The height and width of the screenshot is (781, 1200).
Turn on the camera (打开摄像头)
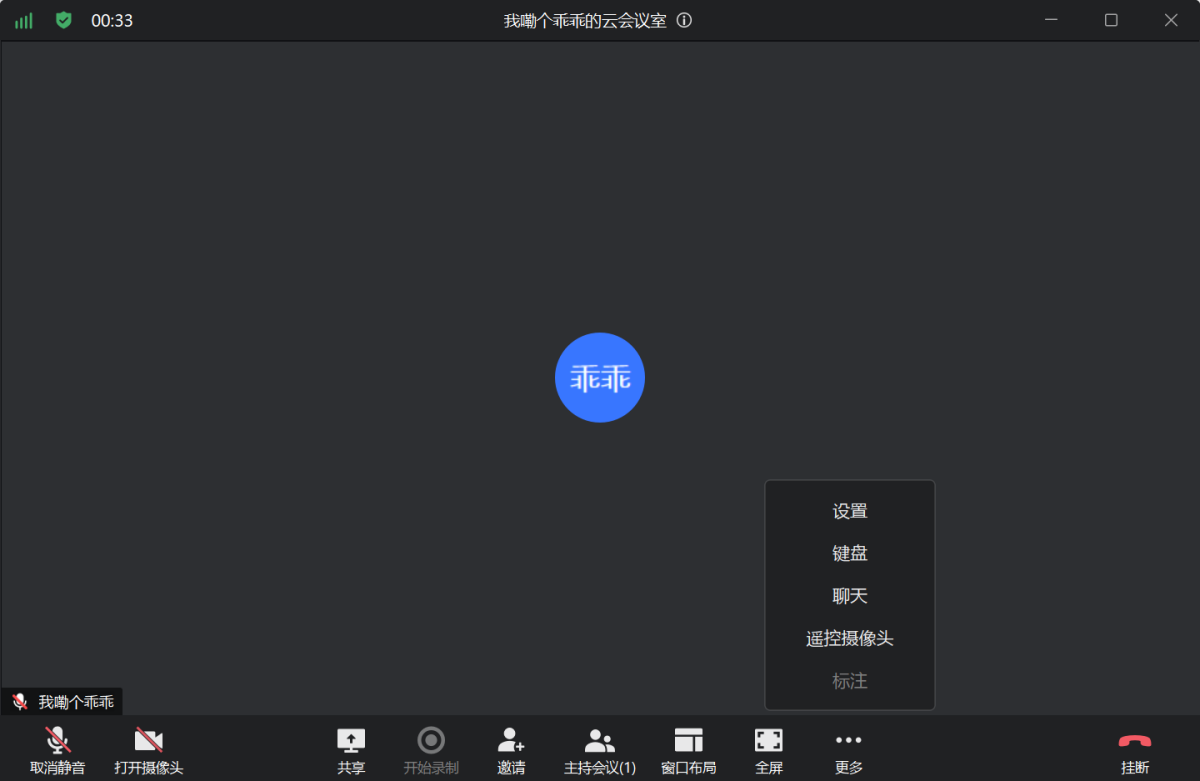pos(148,750)
